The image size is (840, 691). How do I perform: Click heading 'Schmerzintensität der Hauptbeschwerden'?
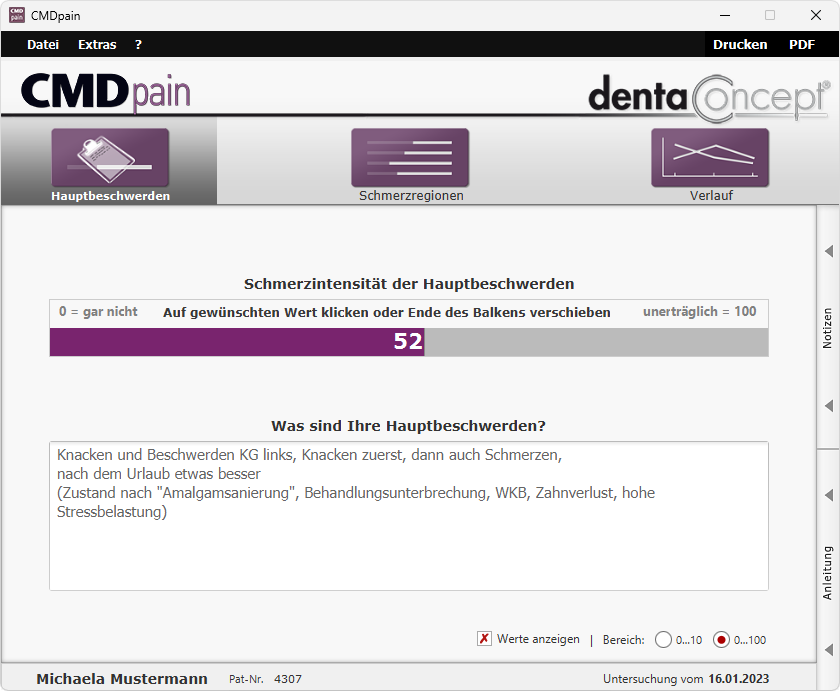tap(409, 284)
